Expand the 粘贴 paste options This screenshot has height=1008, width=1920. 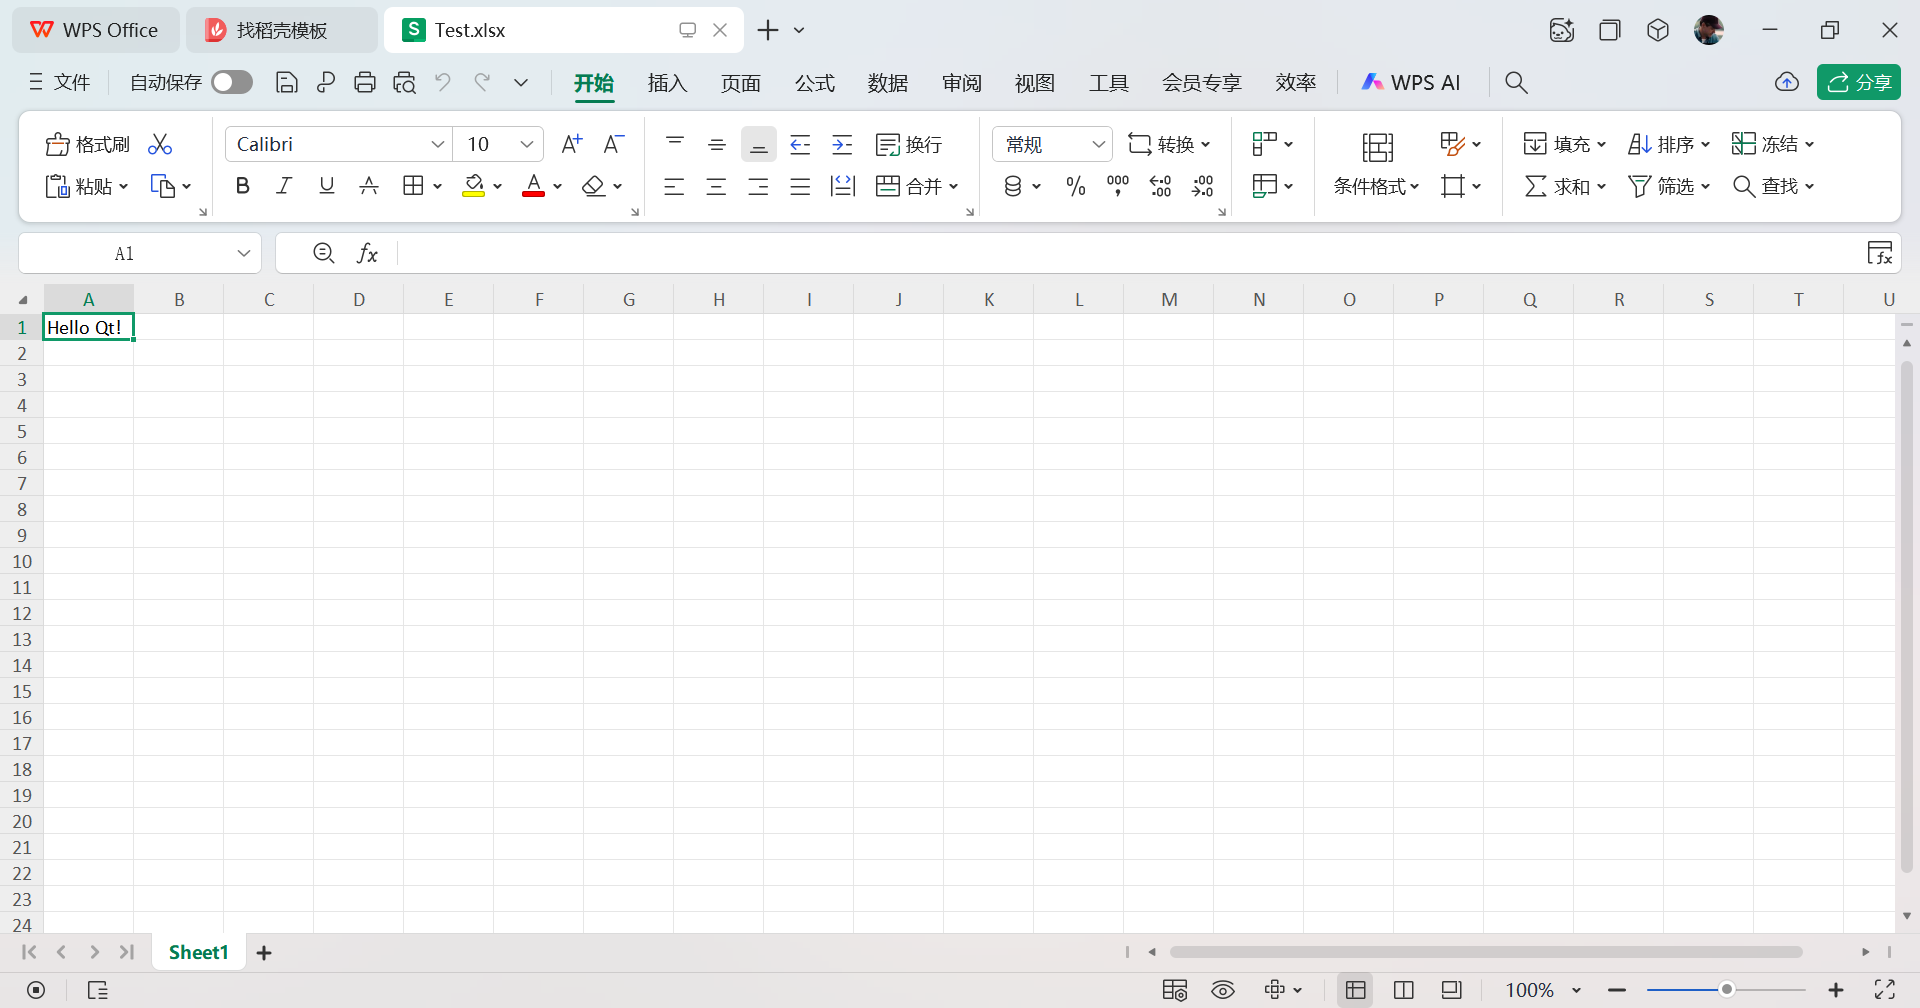(123, 187)
